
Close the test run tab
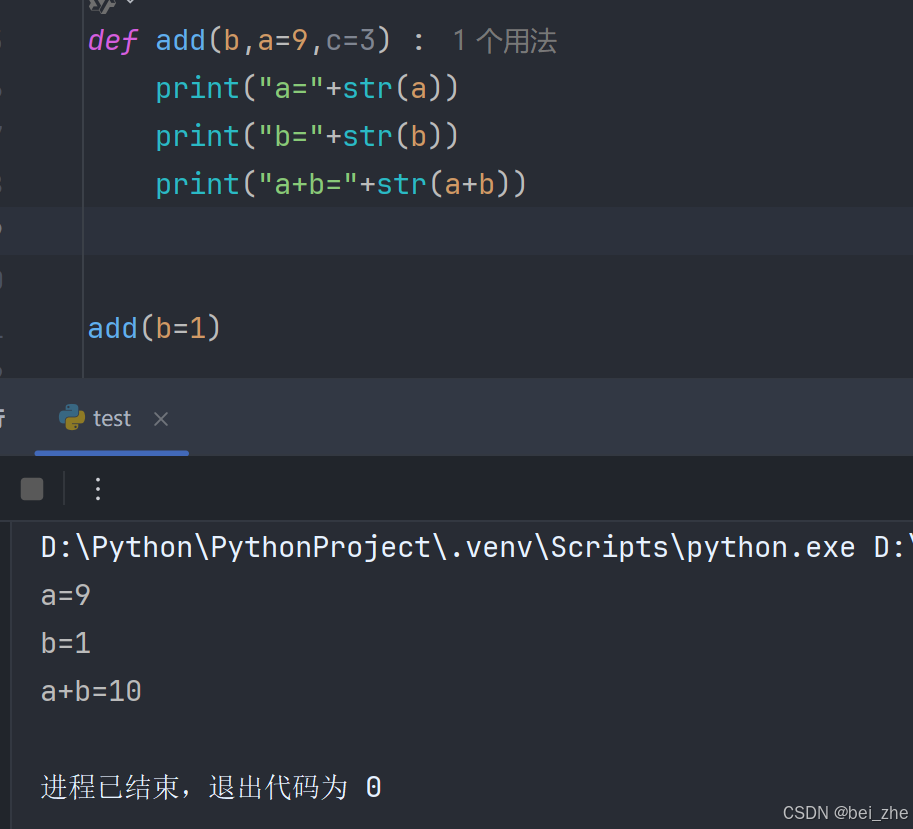(160, 419)
